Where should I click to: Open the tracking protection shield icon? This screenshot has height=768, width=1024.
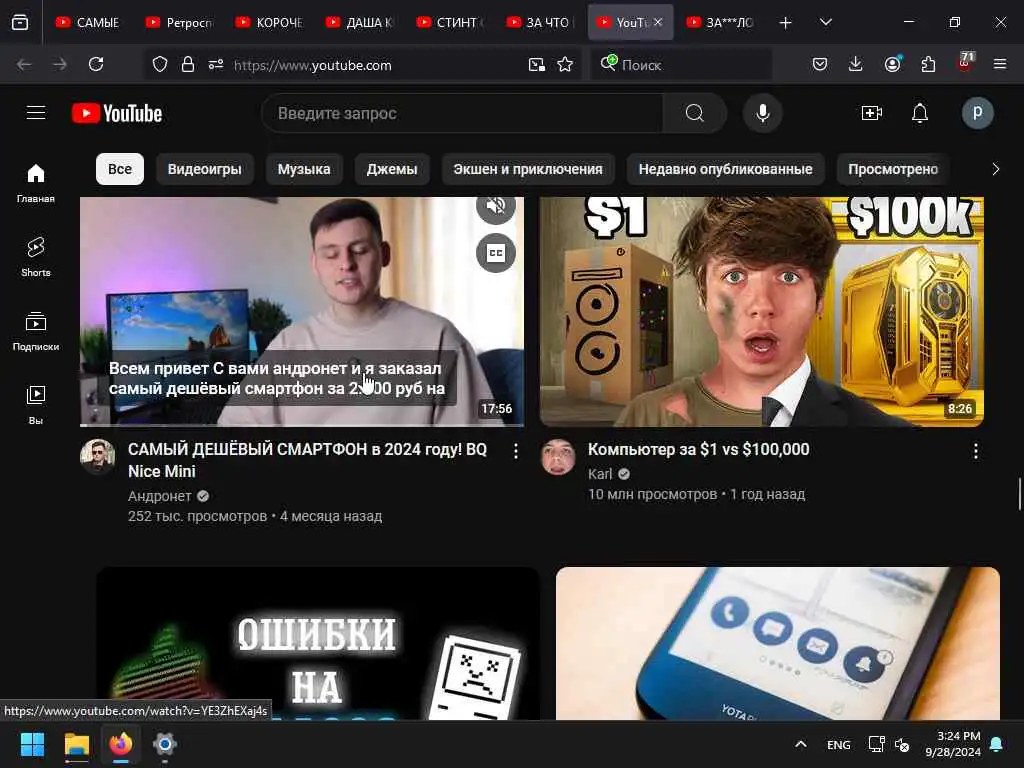pyautogui.click(x=160, y=64)
